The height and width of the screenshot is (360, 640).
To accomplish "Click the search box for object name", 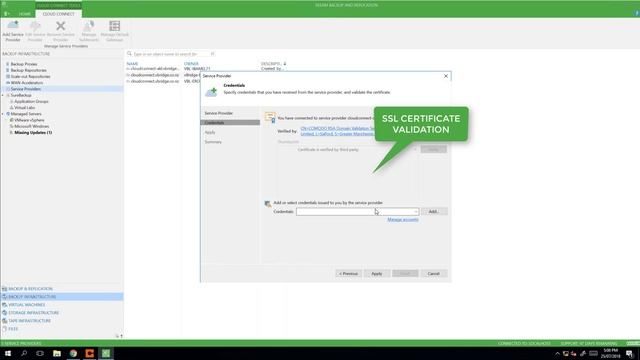I will point(171,54).
